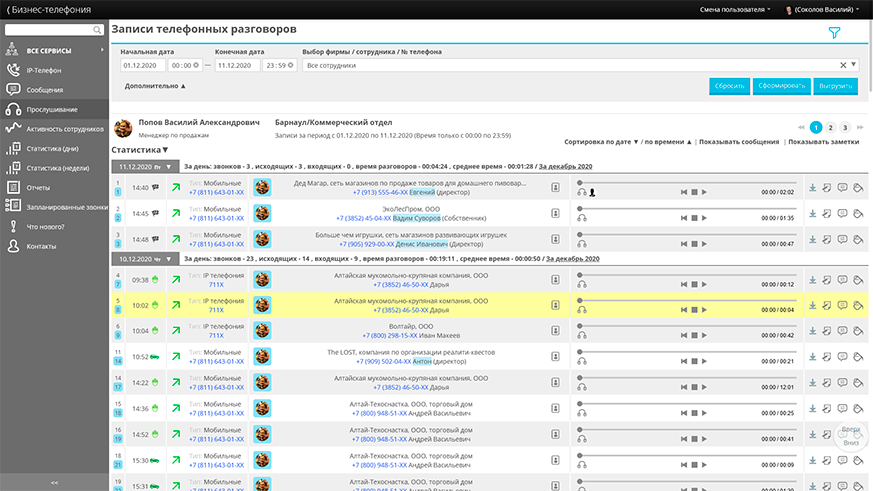This screenshot has width=873, height=491.
Task: Open Контакты in the sidebar
Action: pyautogui.click(x=55, y=246)
